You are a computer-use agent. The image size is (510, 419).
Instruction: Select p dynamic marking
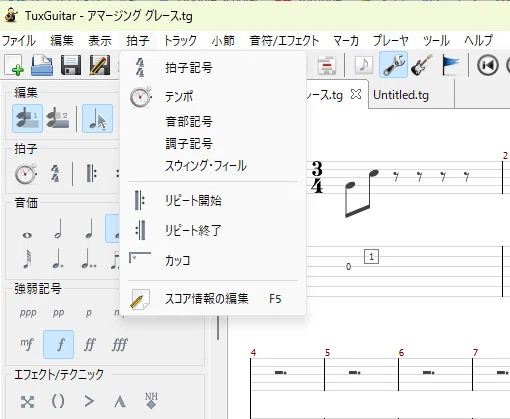(89, 313)
